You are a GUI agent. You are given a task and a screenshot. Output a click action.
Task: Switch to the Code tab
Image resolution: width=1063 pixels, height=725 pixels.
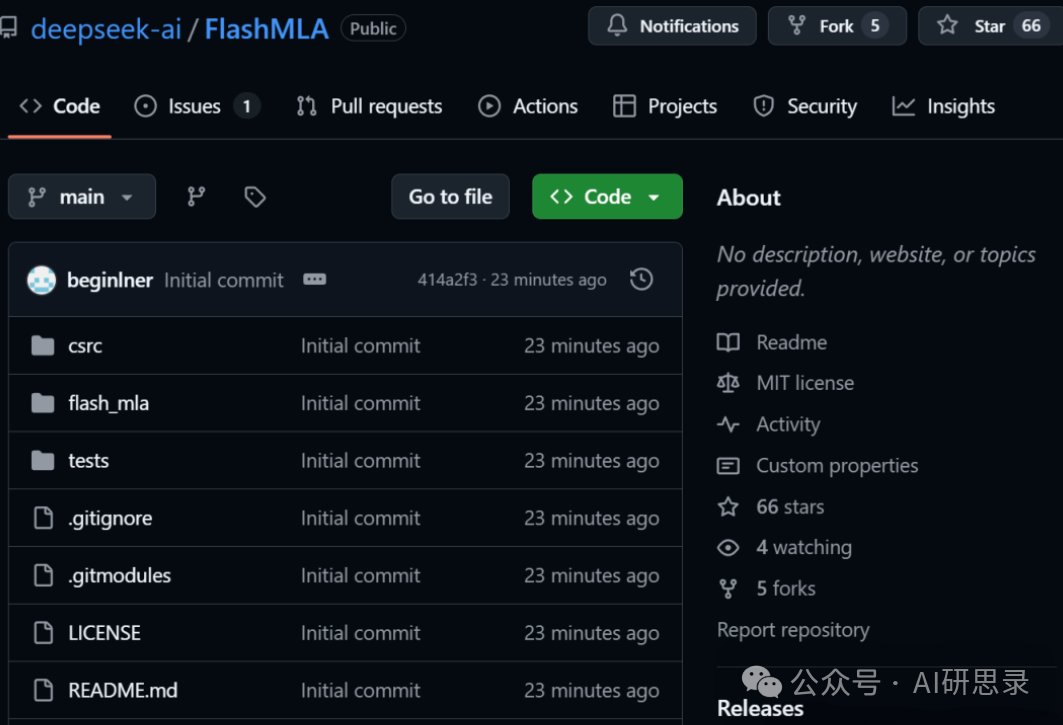coord(60,106)
